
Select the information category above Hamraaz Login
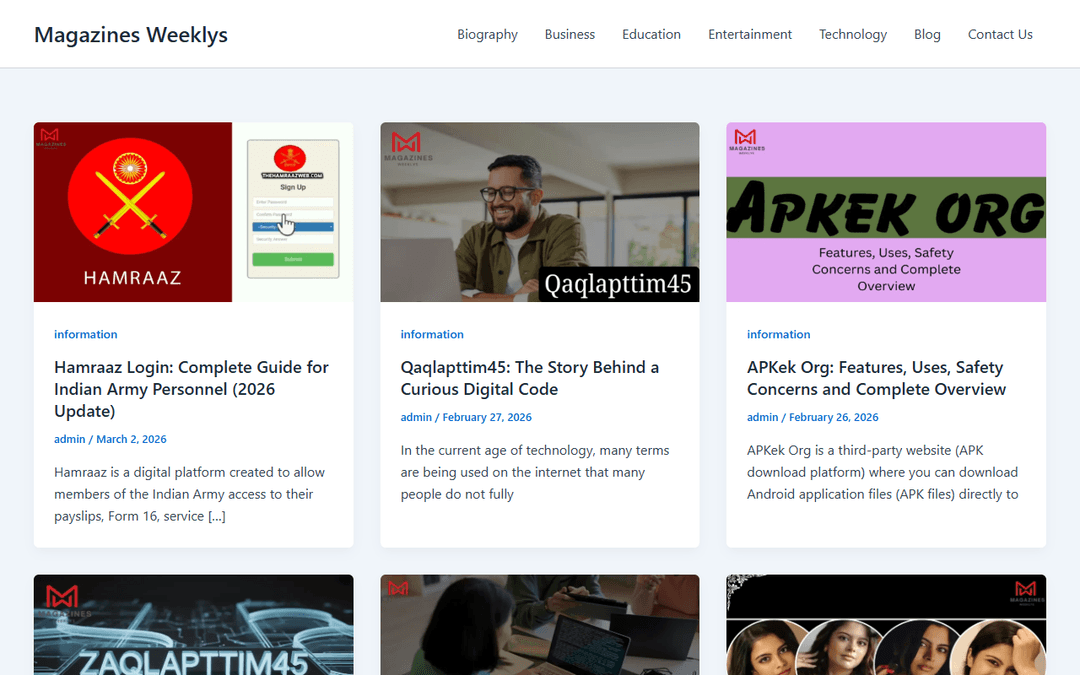(85, 334)
